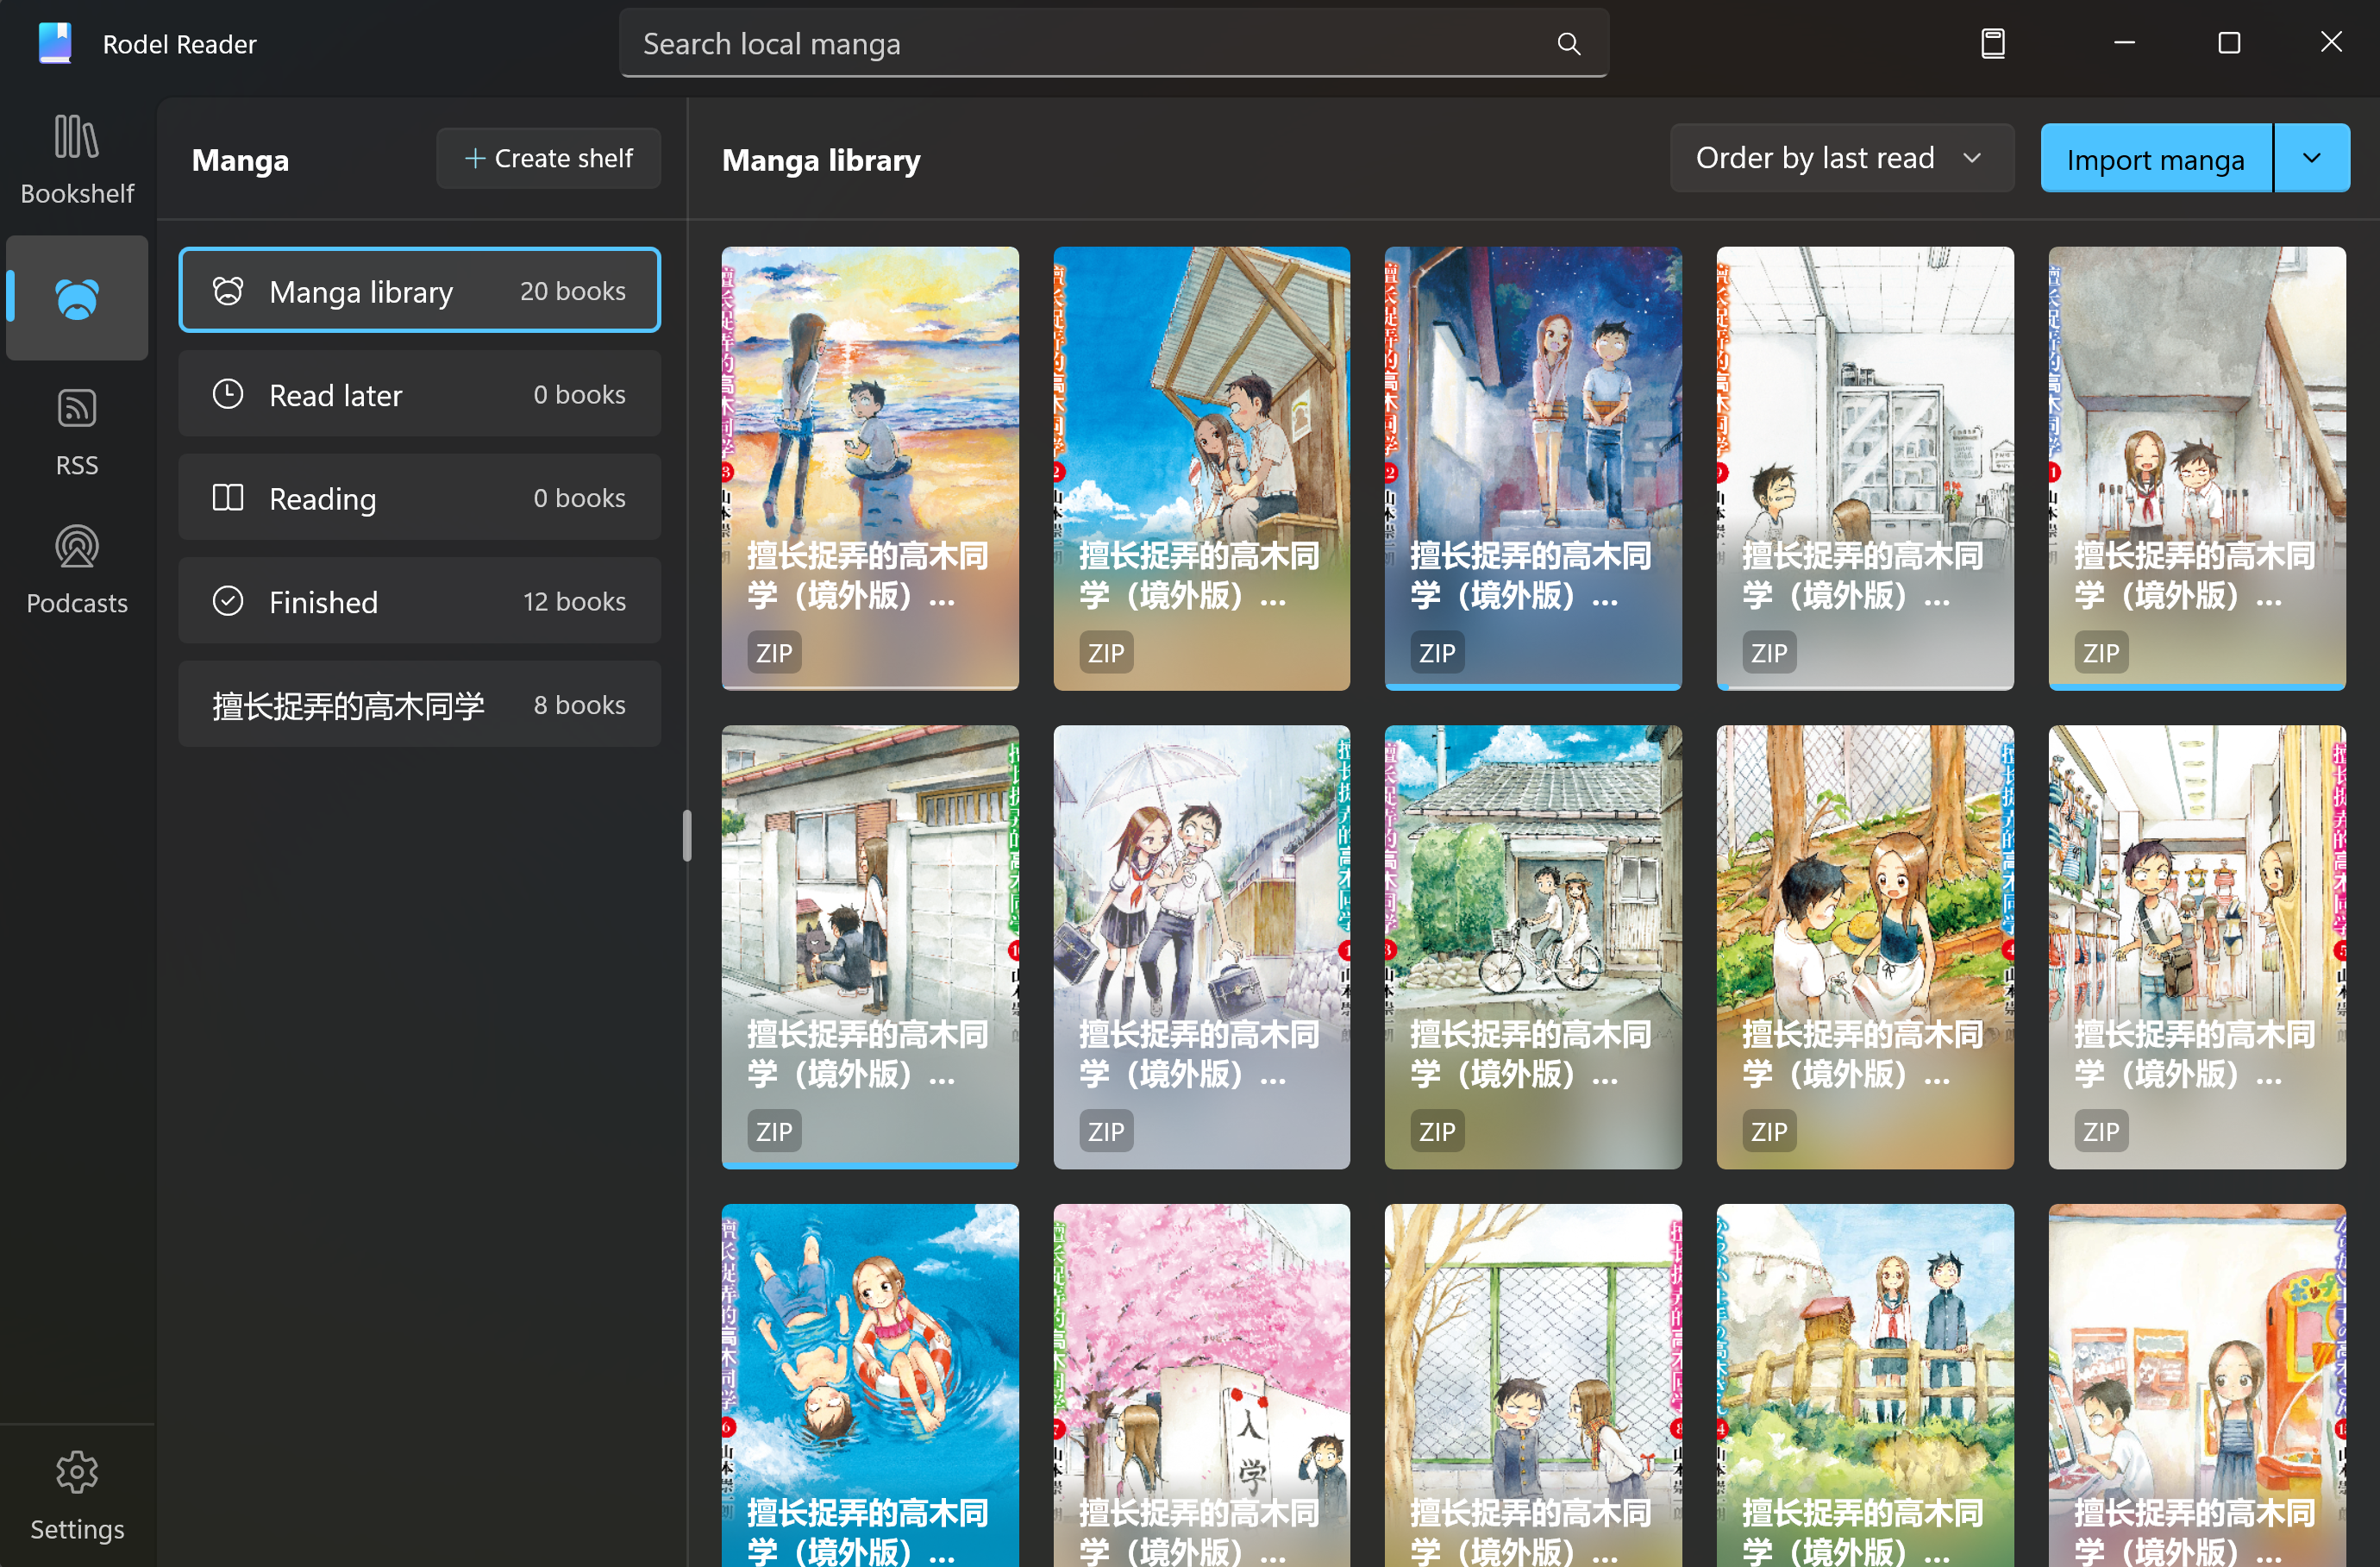This screenshot has height=1567, width=2380.
Task: Open the white classroom cabinet cover manga
Action: 1865,468
